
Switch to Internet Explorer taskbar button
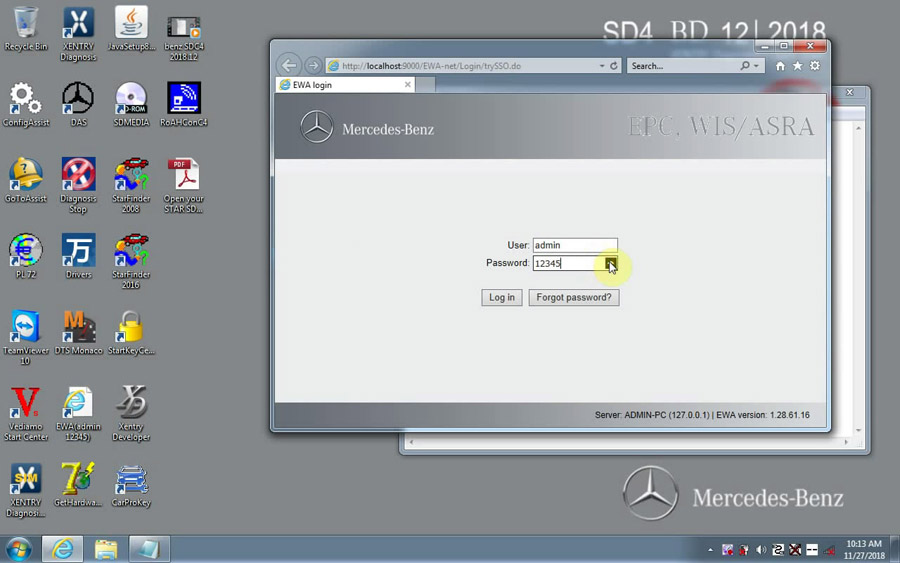click(x=62, y=549)
